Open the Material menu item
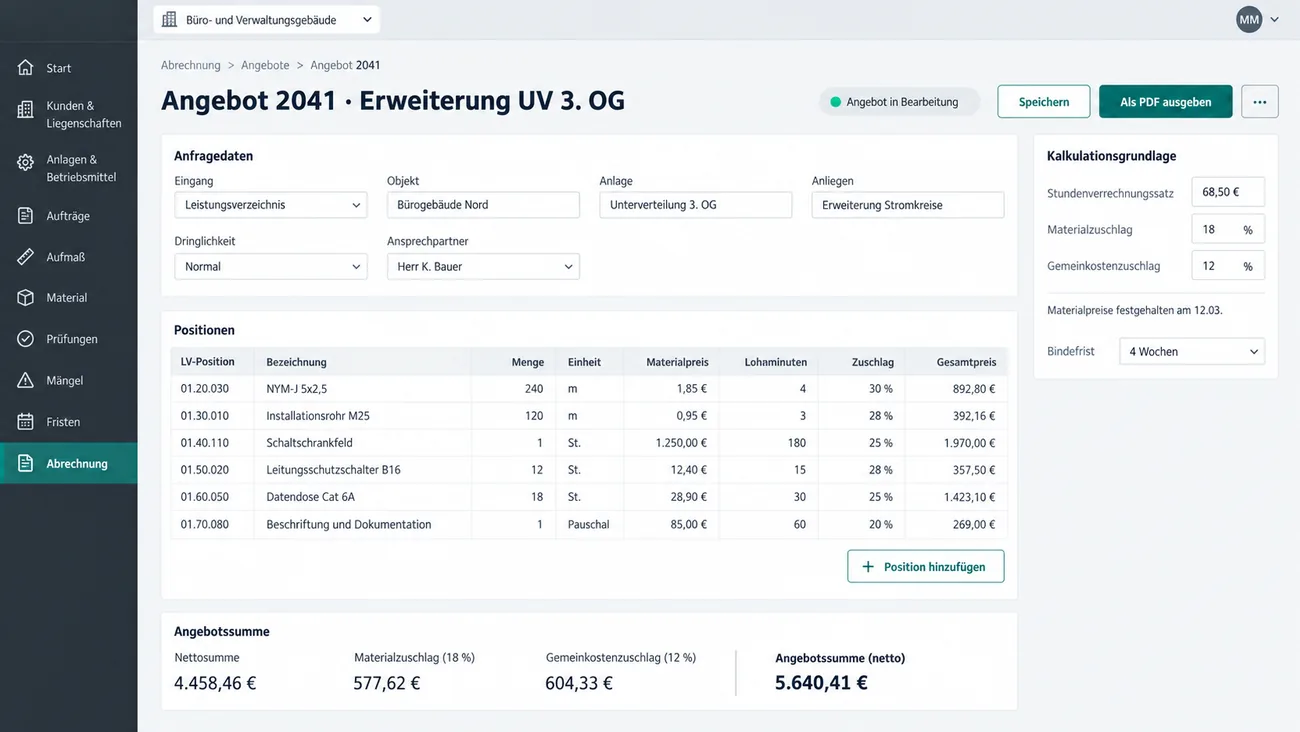1300x732 pixels. pyautogui.click(x=68, y=298)
